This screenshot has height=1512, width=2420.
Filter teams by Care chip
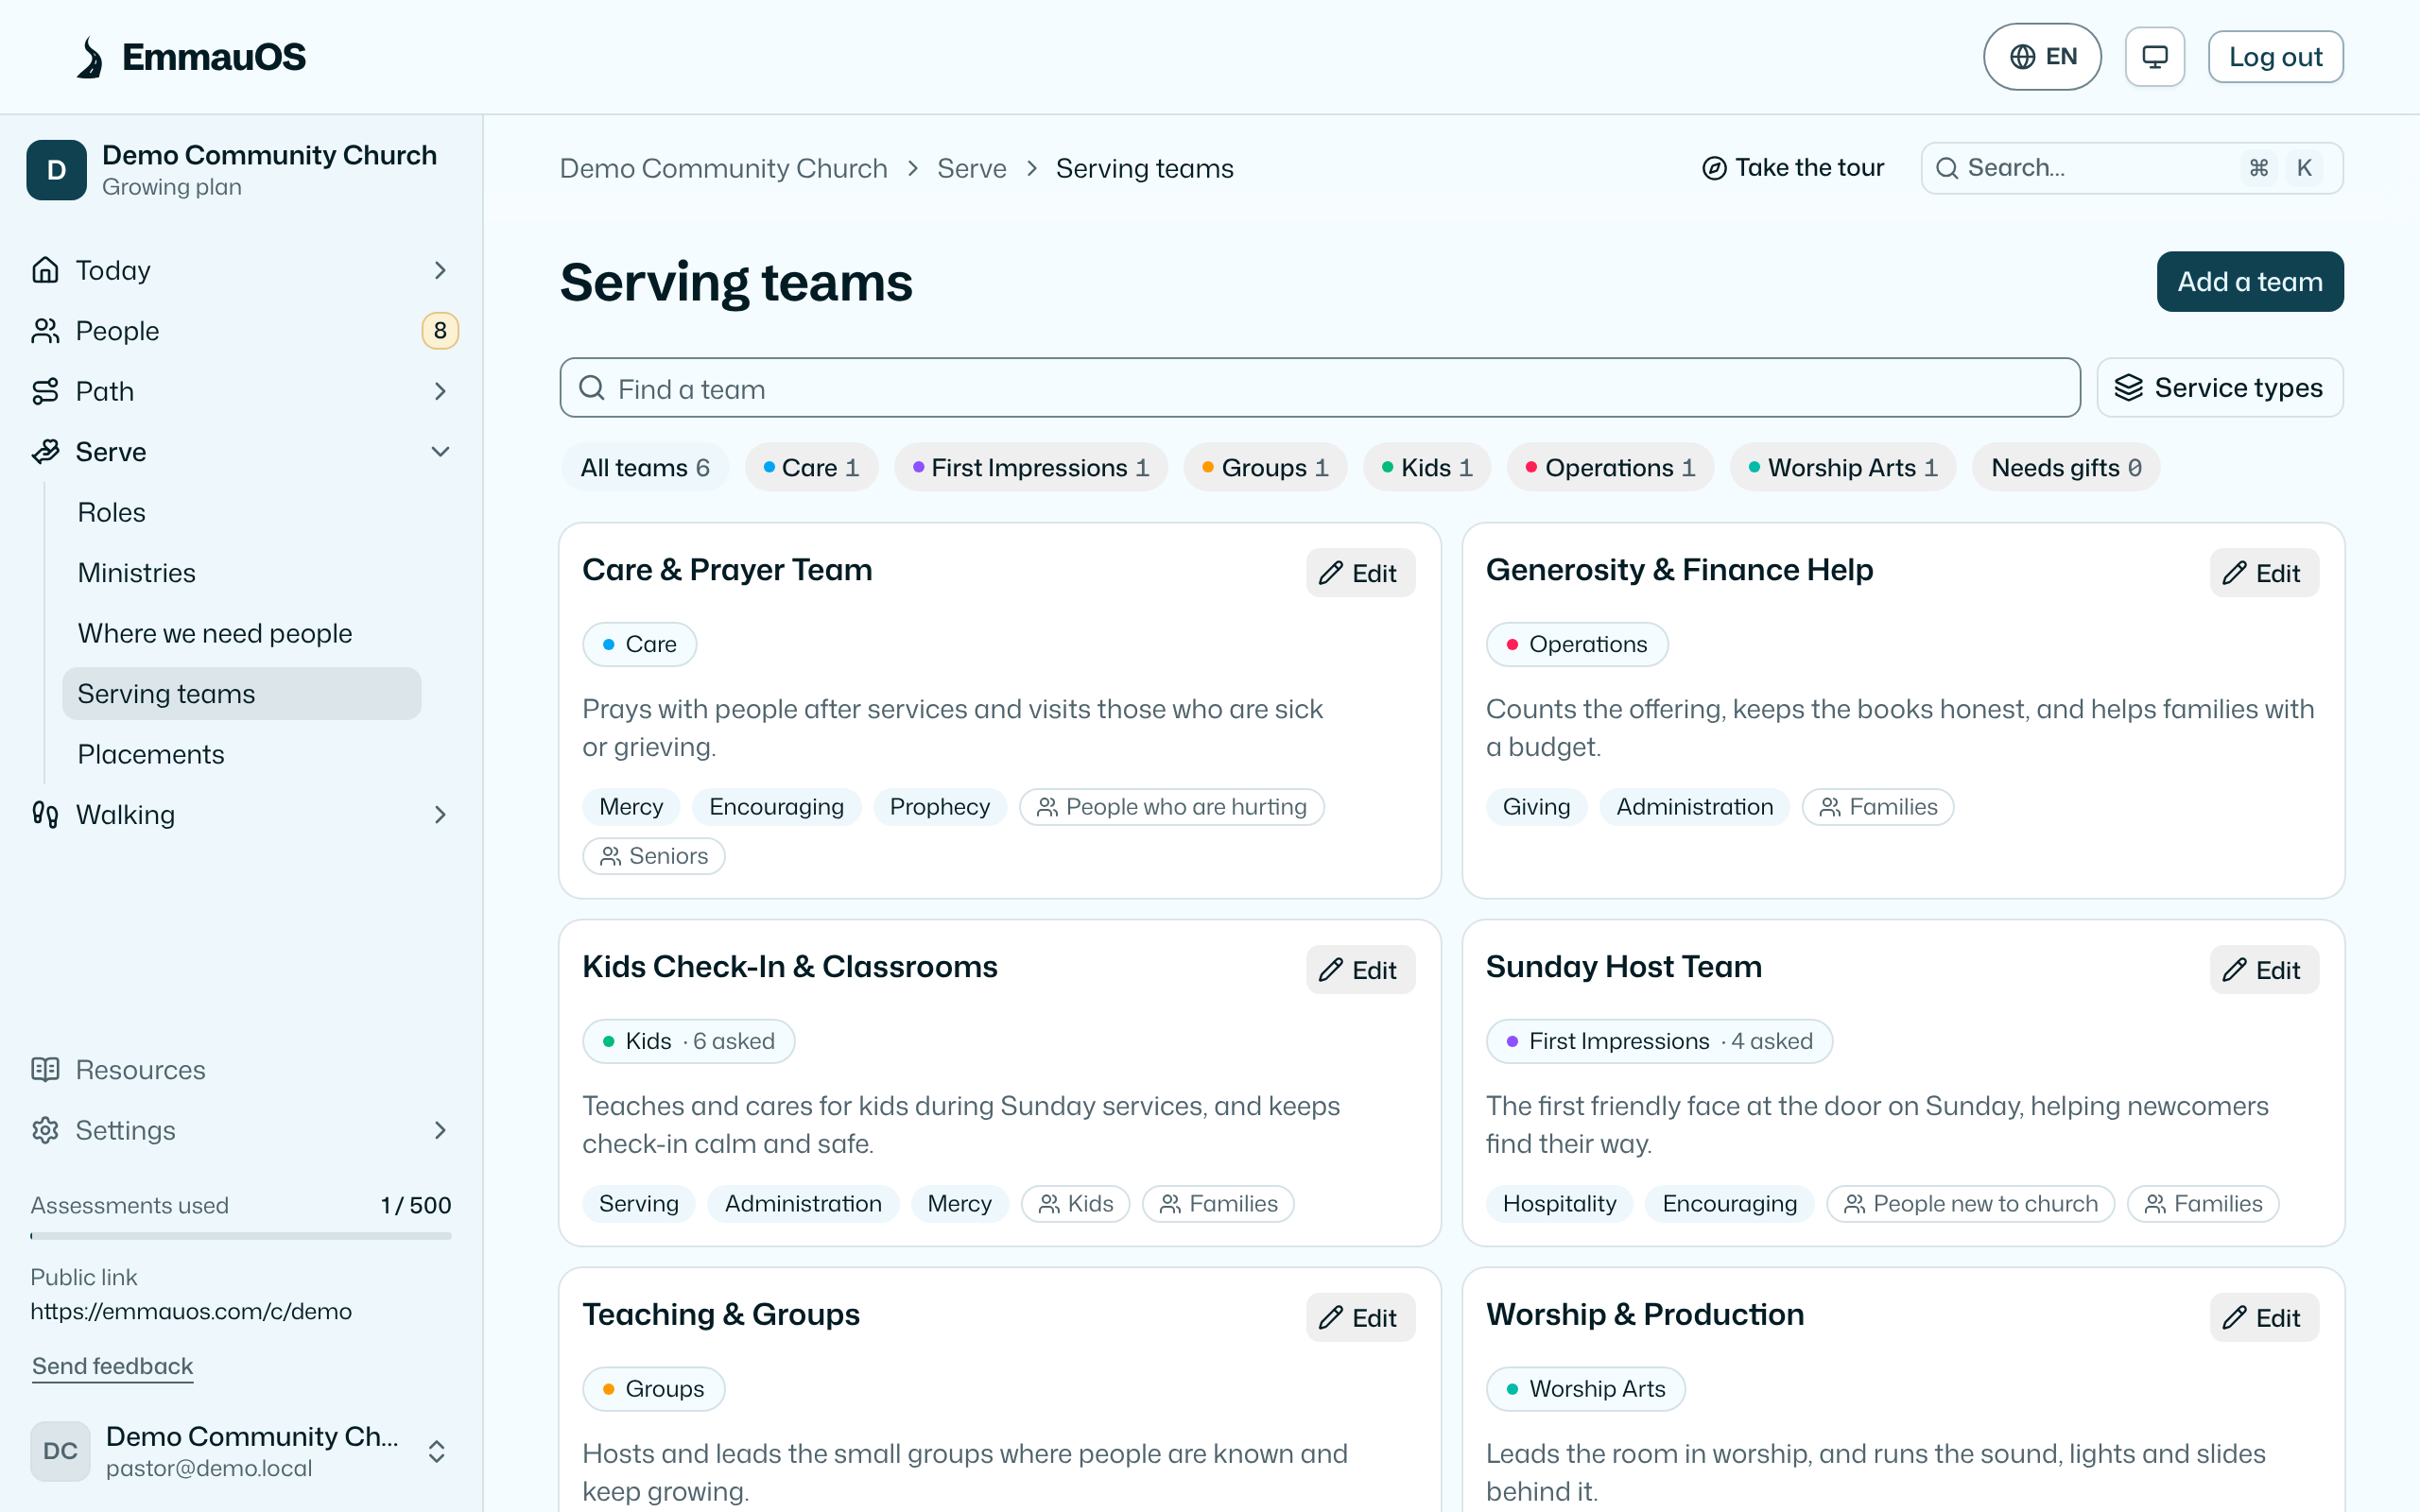coord(811,467)
